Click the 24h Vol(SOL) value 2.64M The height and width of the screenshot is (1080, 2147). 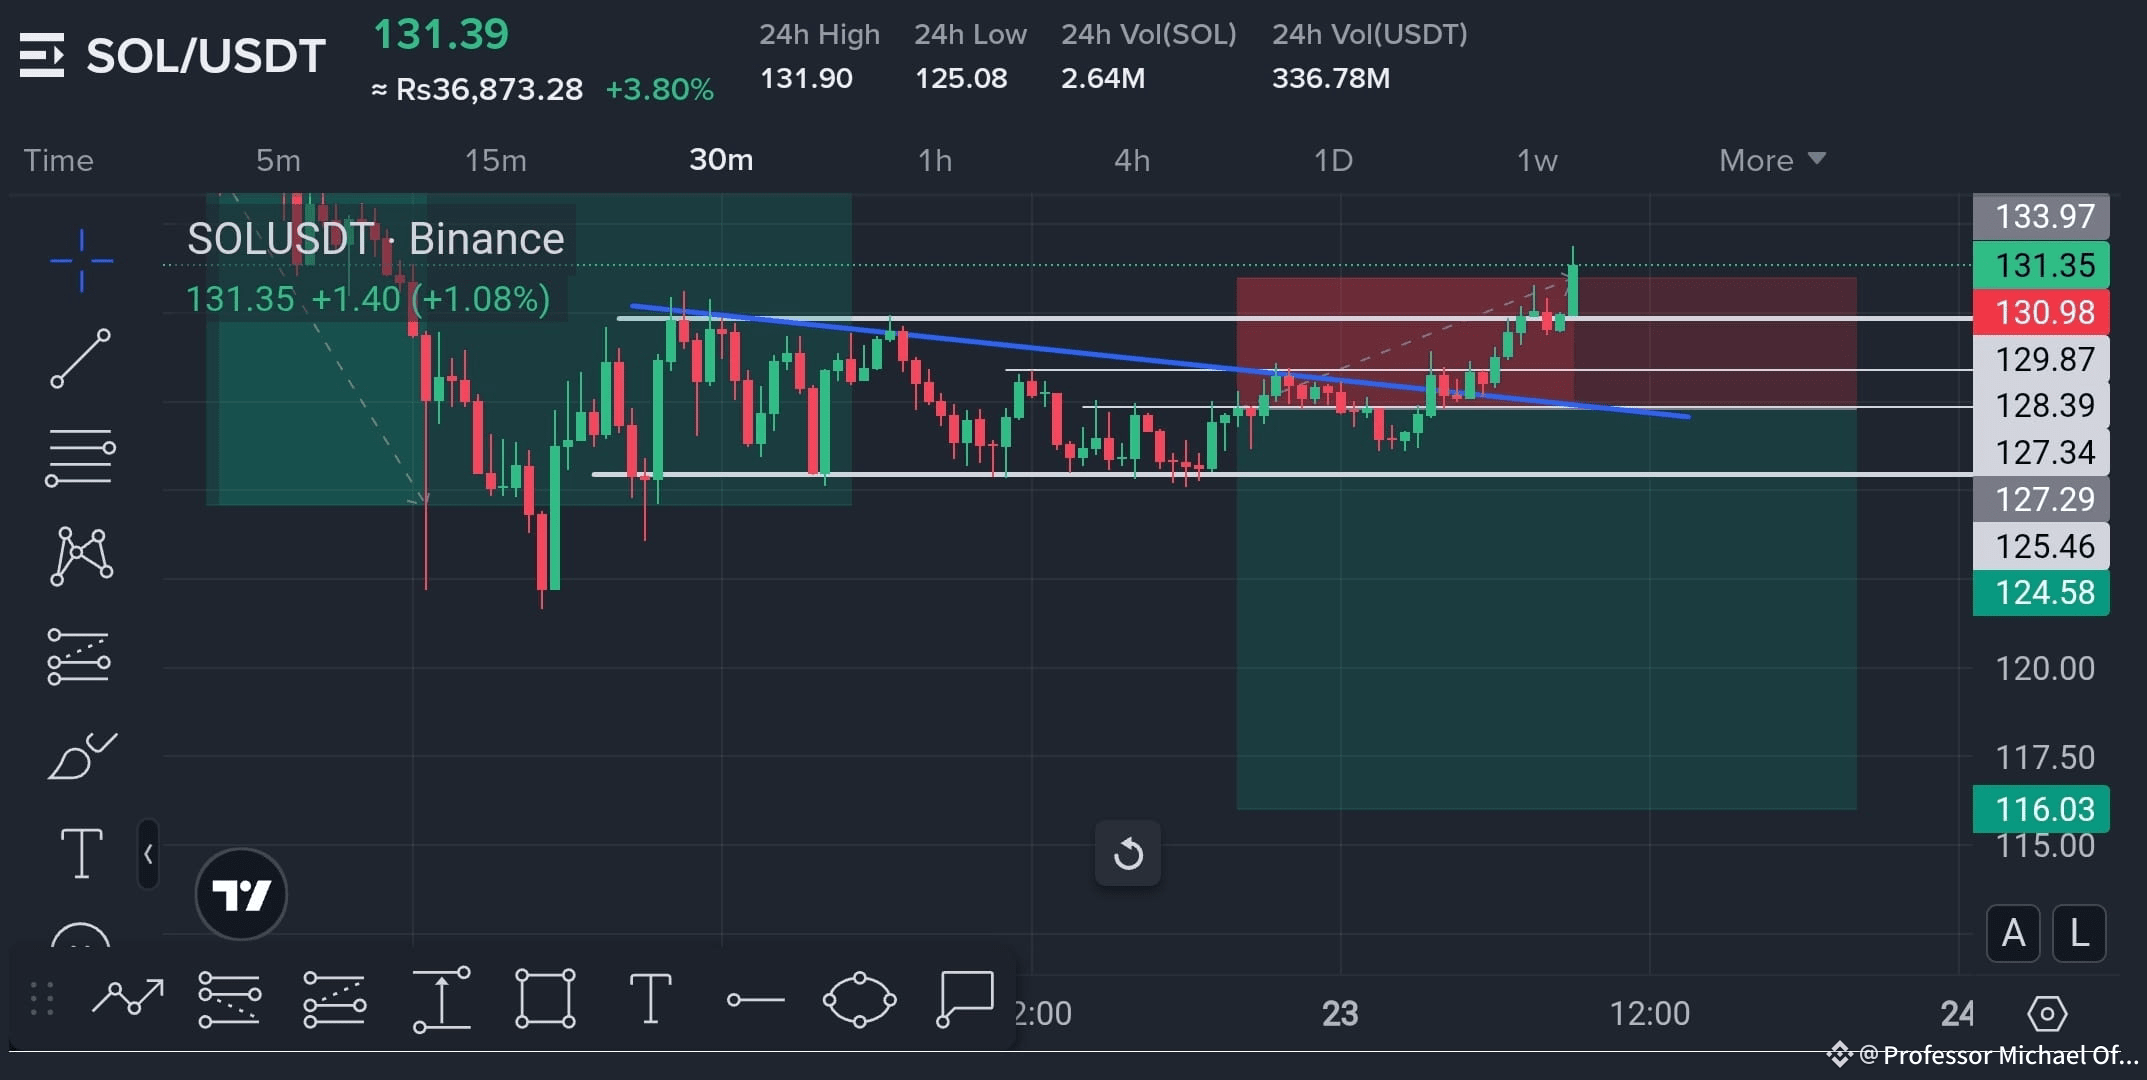tap(1103, 78)
